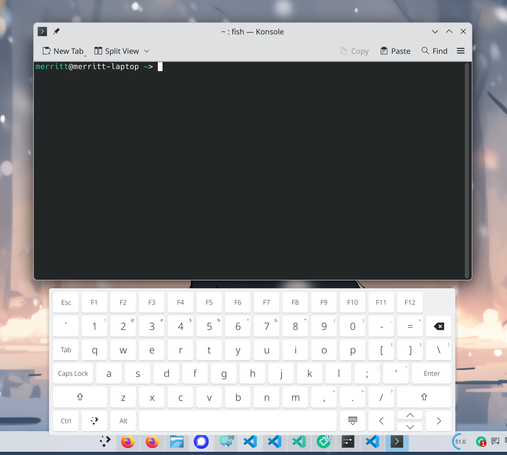Screen dimensions: 507x455
Task: Tap the letter p key
Action: coord(352,350)
